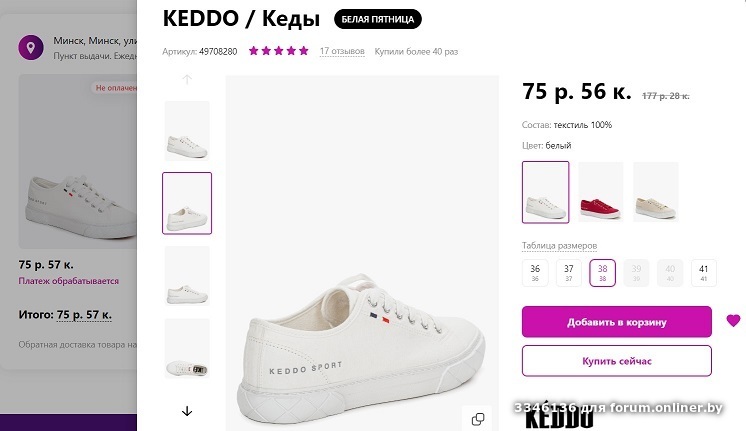Select size 41
746x431 pixels.
coord(704,273)
